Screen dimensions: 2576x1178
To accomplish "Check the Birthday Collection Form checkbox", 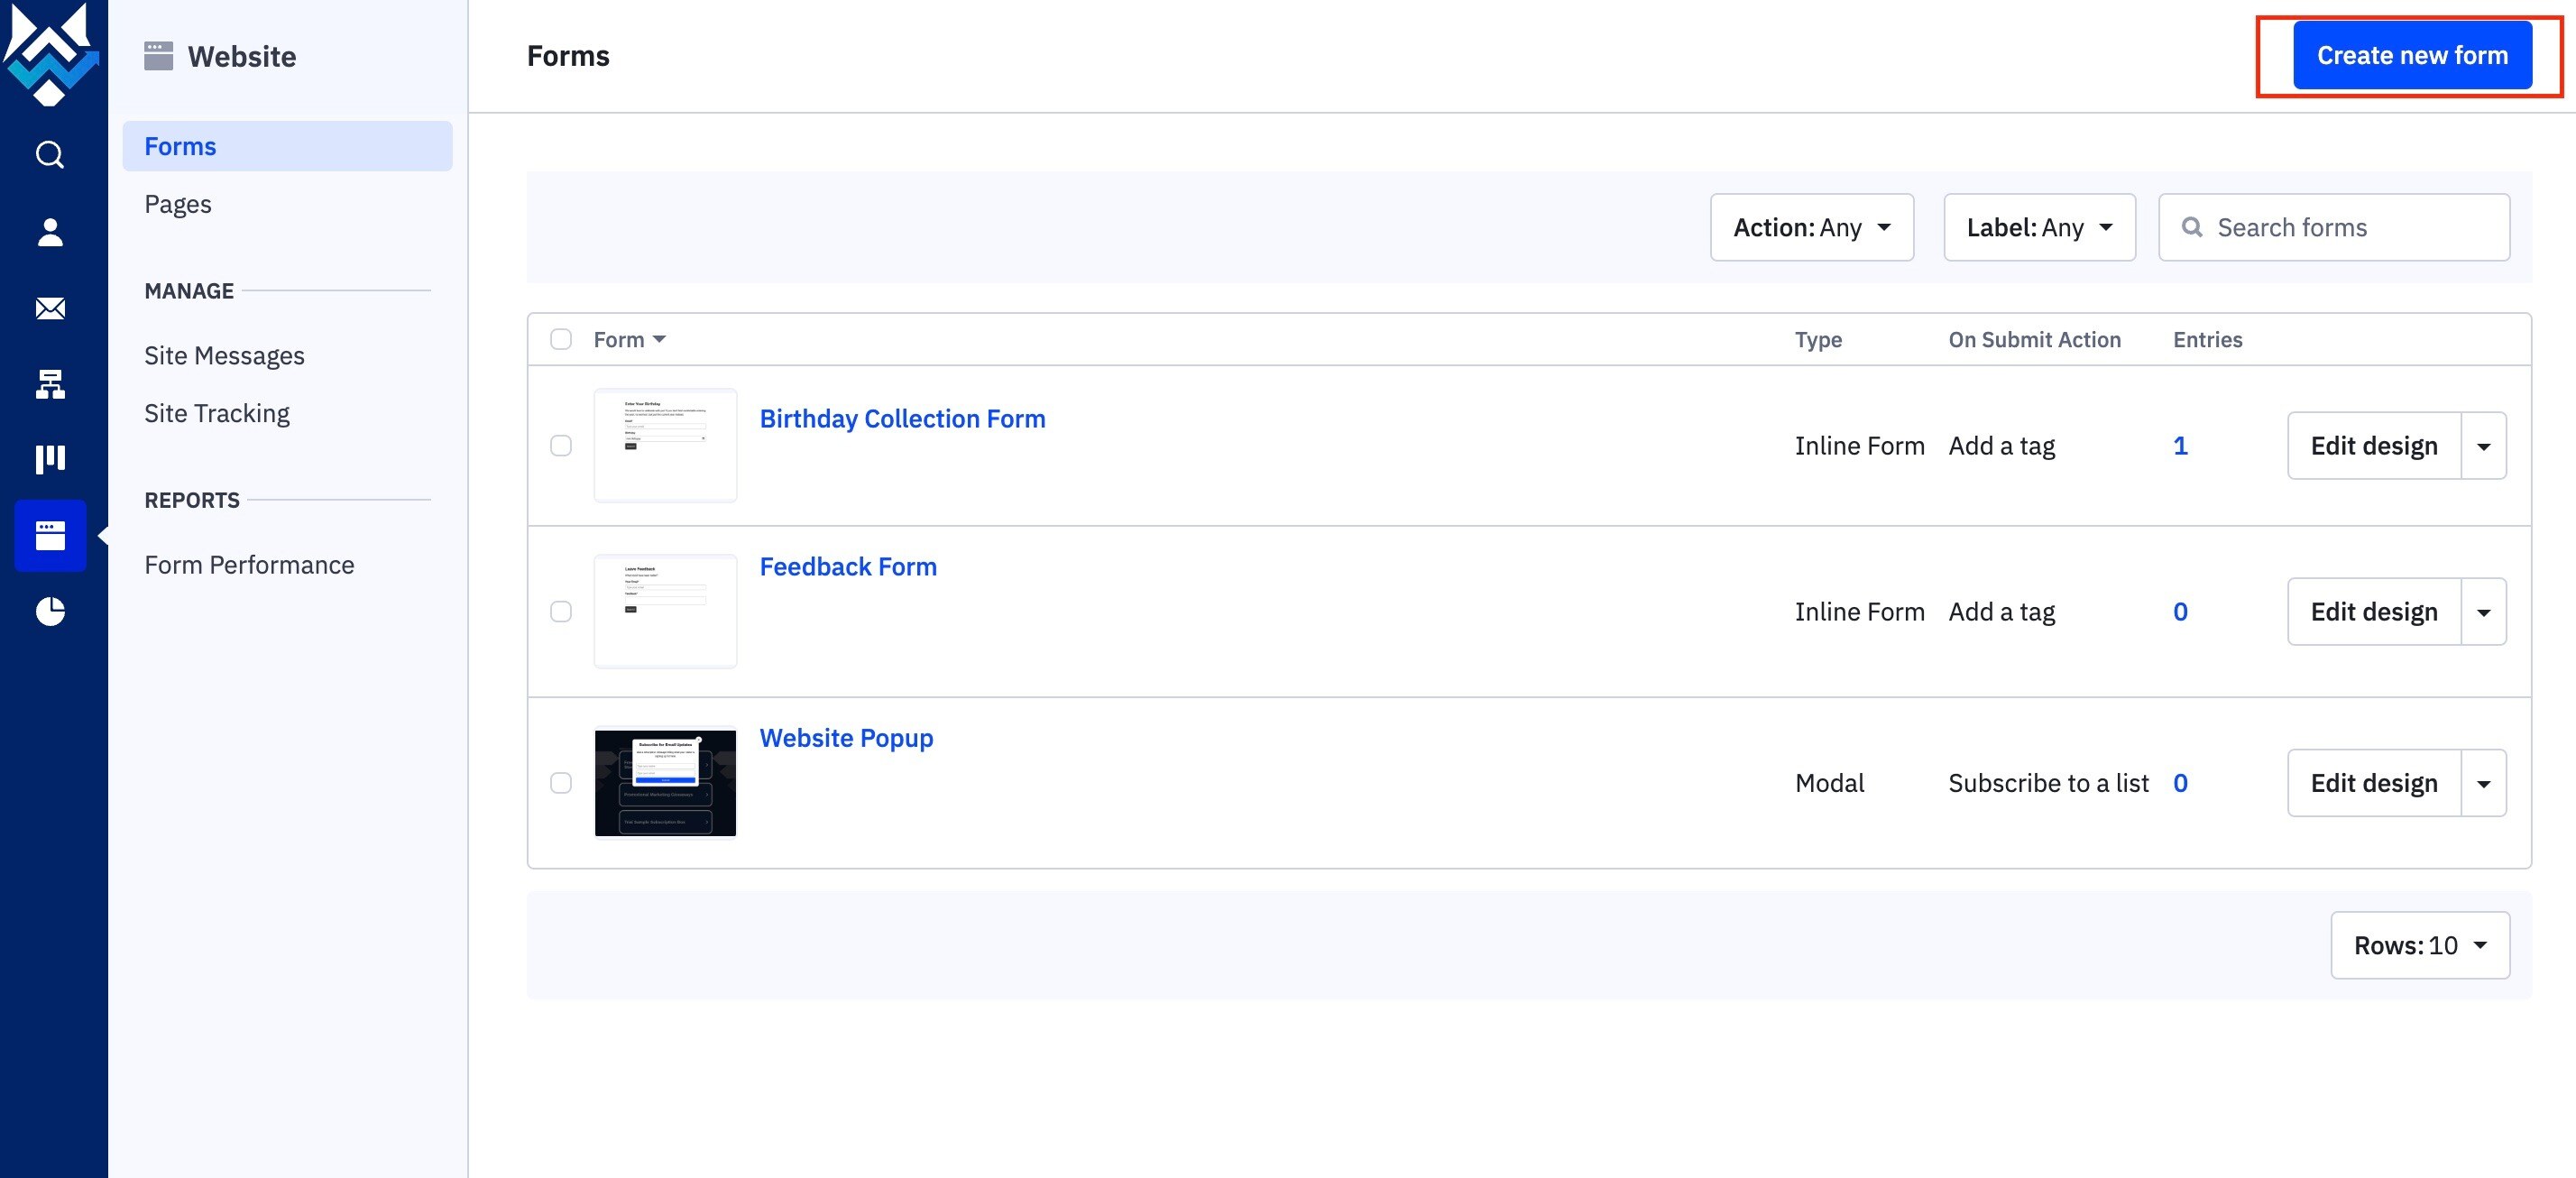I will (561, 445).
